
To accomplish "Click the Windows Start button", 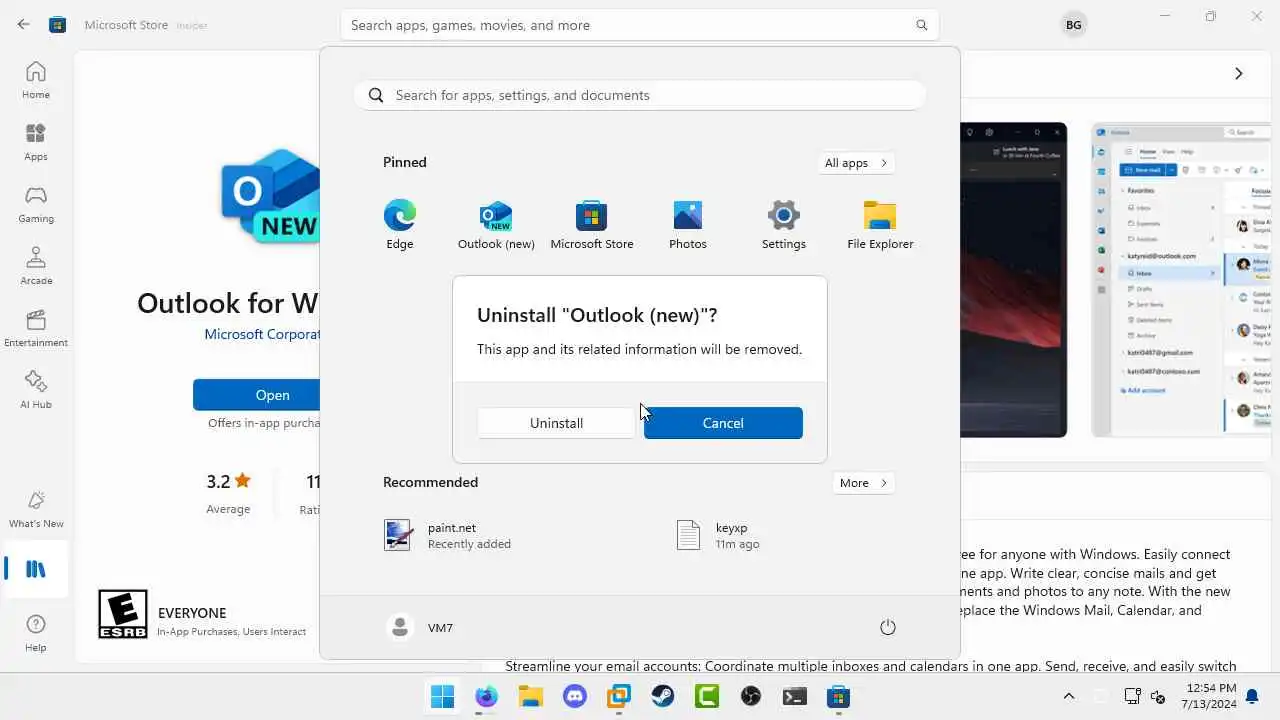I will (x=442, y=696).
